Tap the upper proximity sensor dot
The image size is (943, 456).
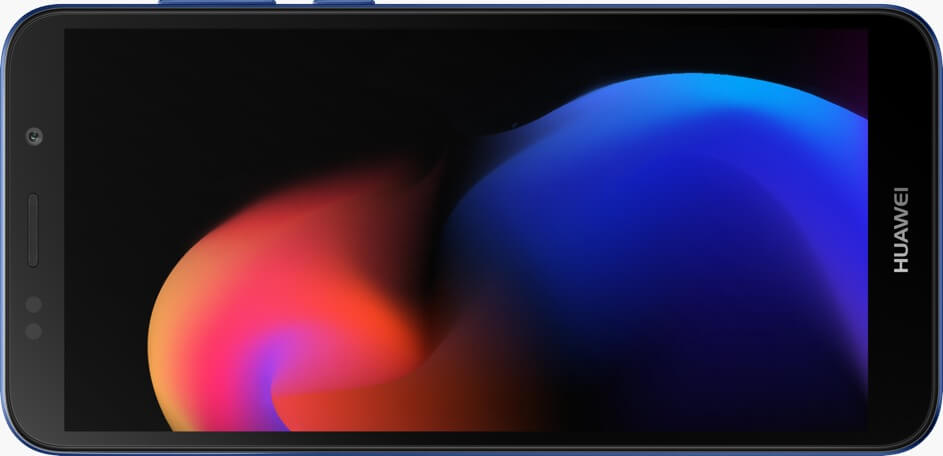(34, 304)
